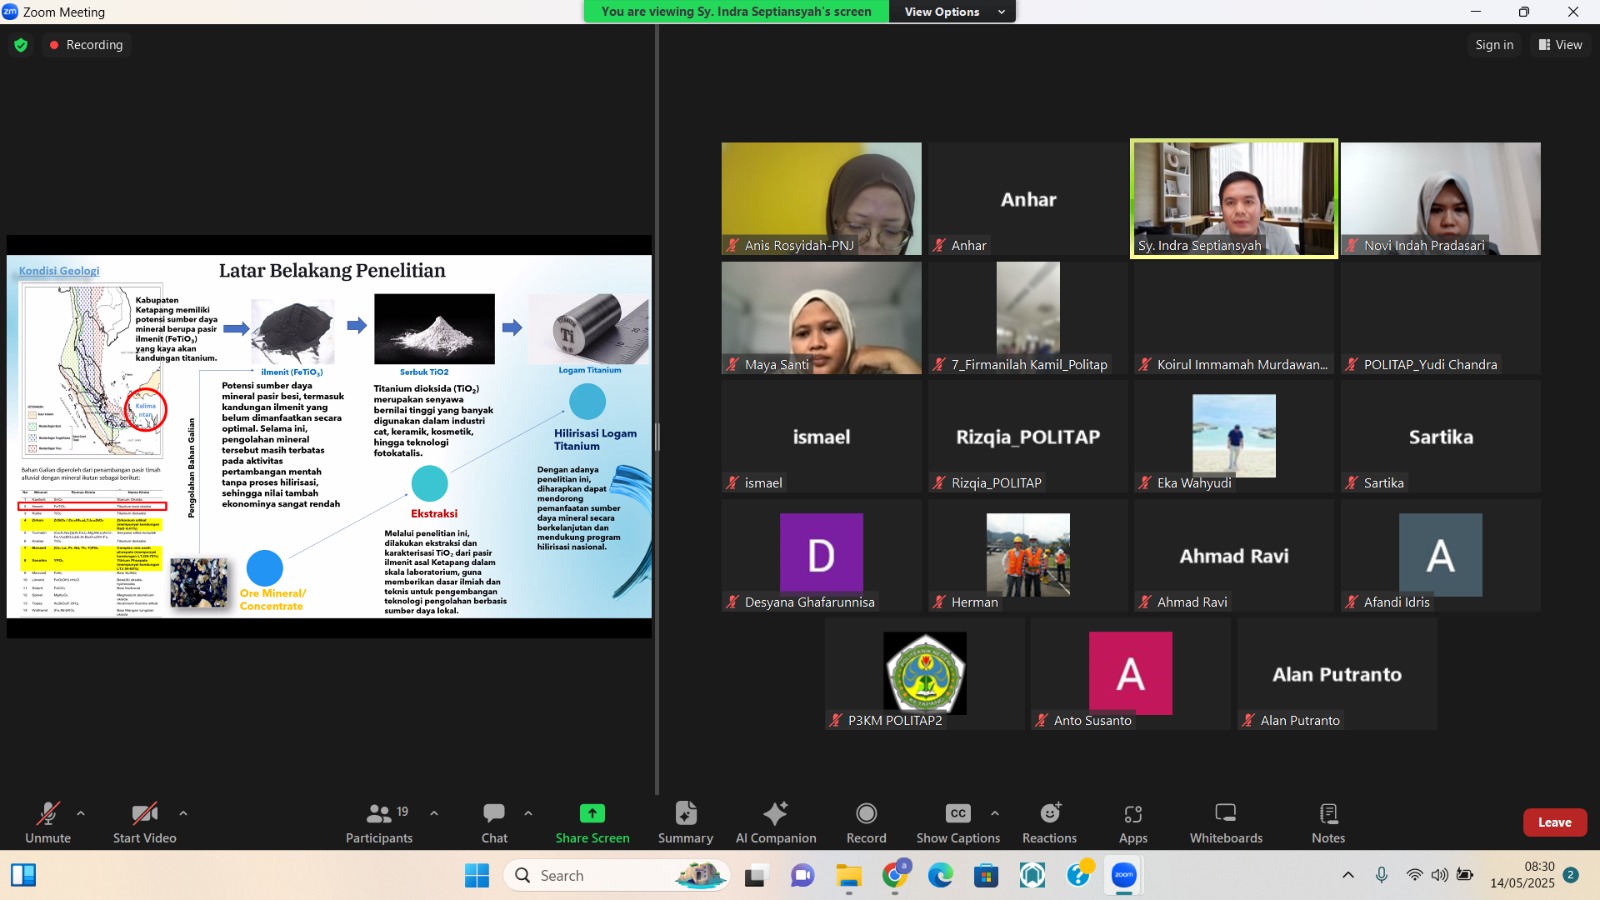Open the View layout menu
This screenshot has width=1600, height=900.
[1560, 45]
